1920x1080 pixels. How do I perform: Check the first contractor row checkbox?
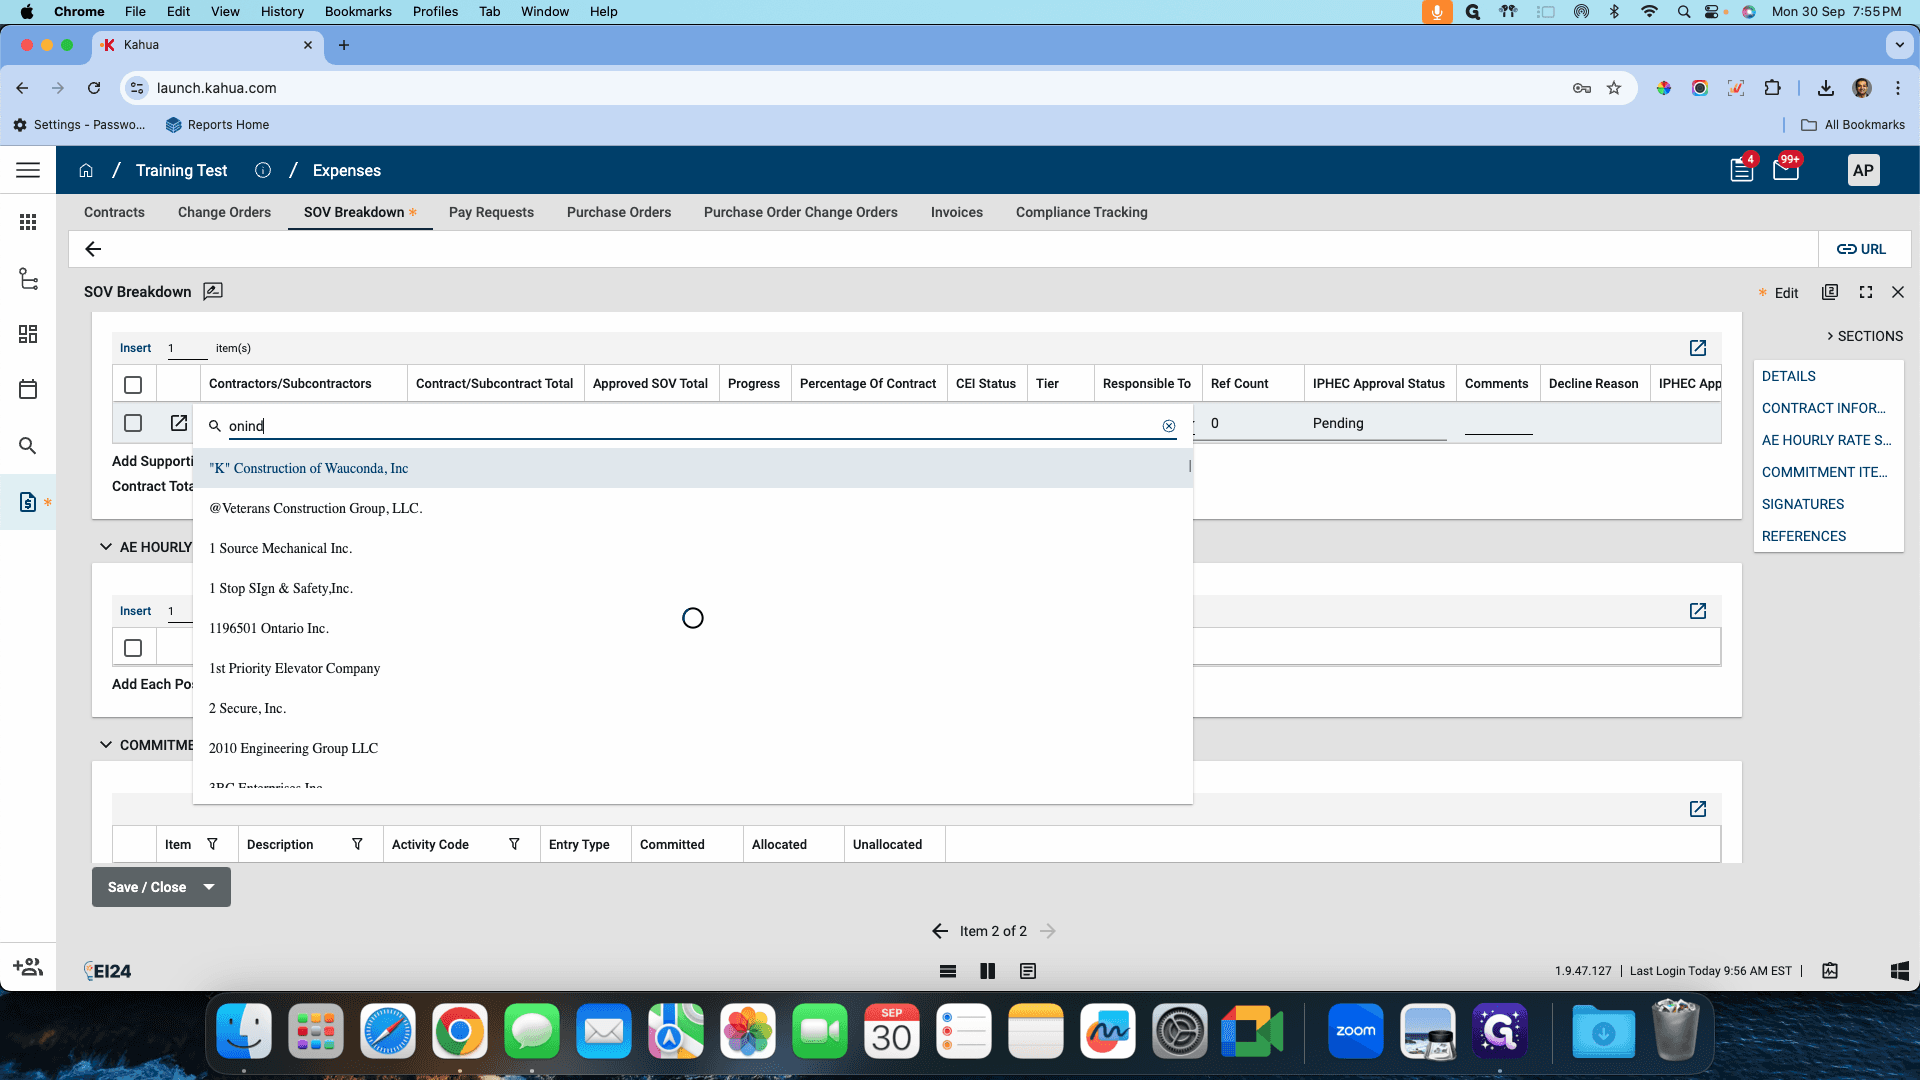133,423
